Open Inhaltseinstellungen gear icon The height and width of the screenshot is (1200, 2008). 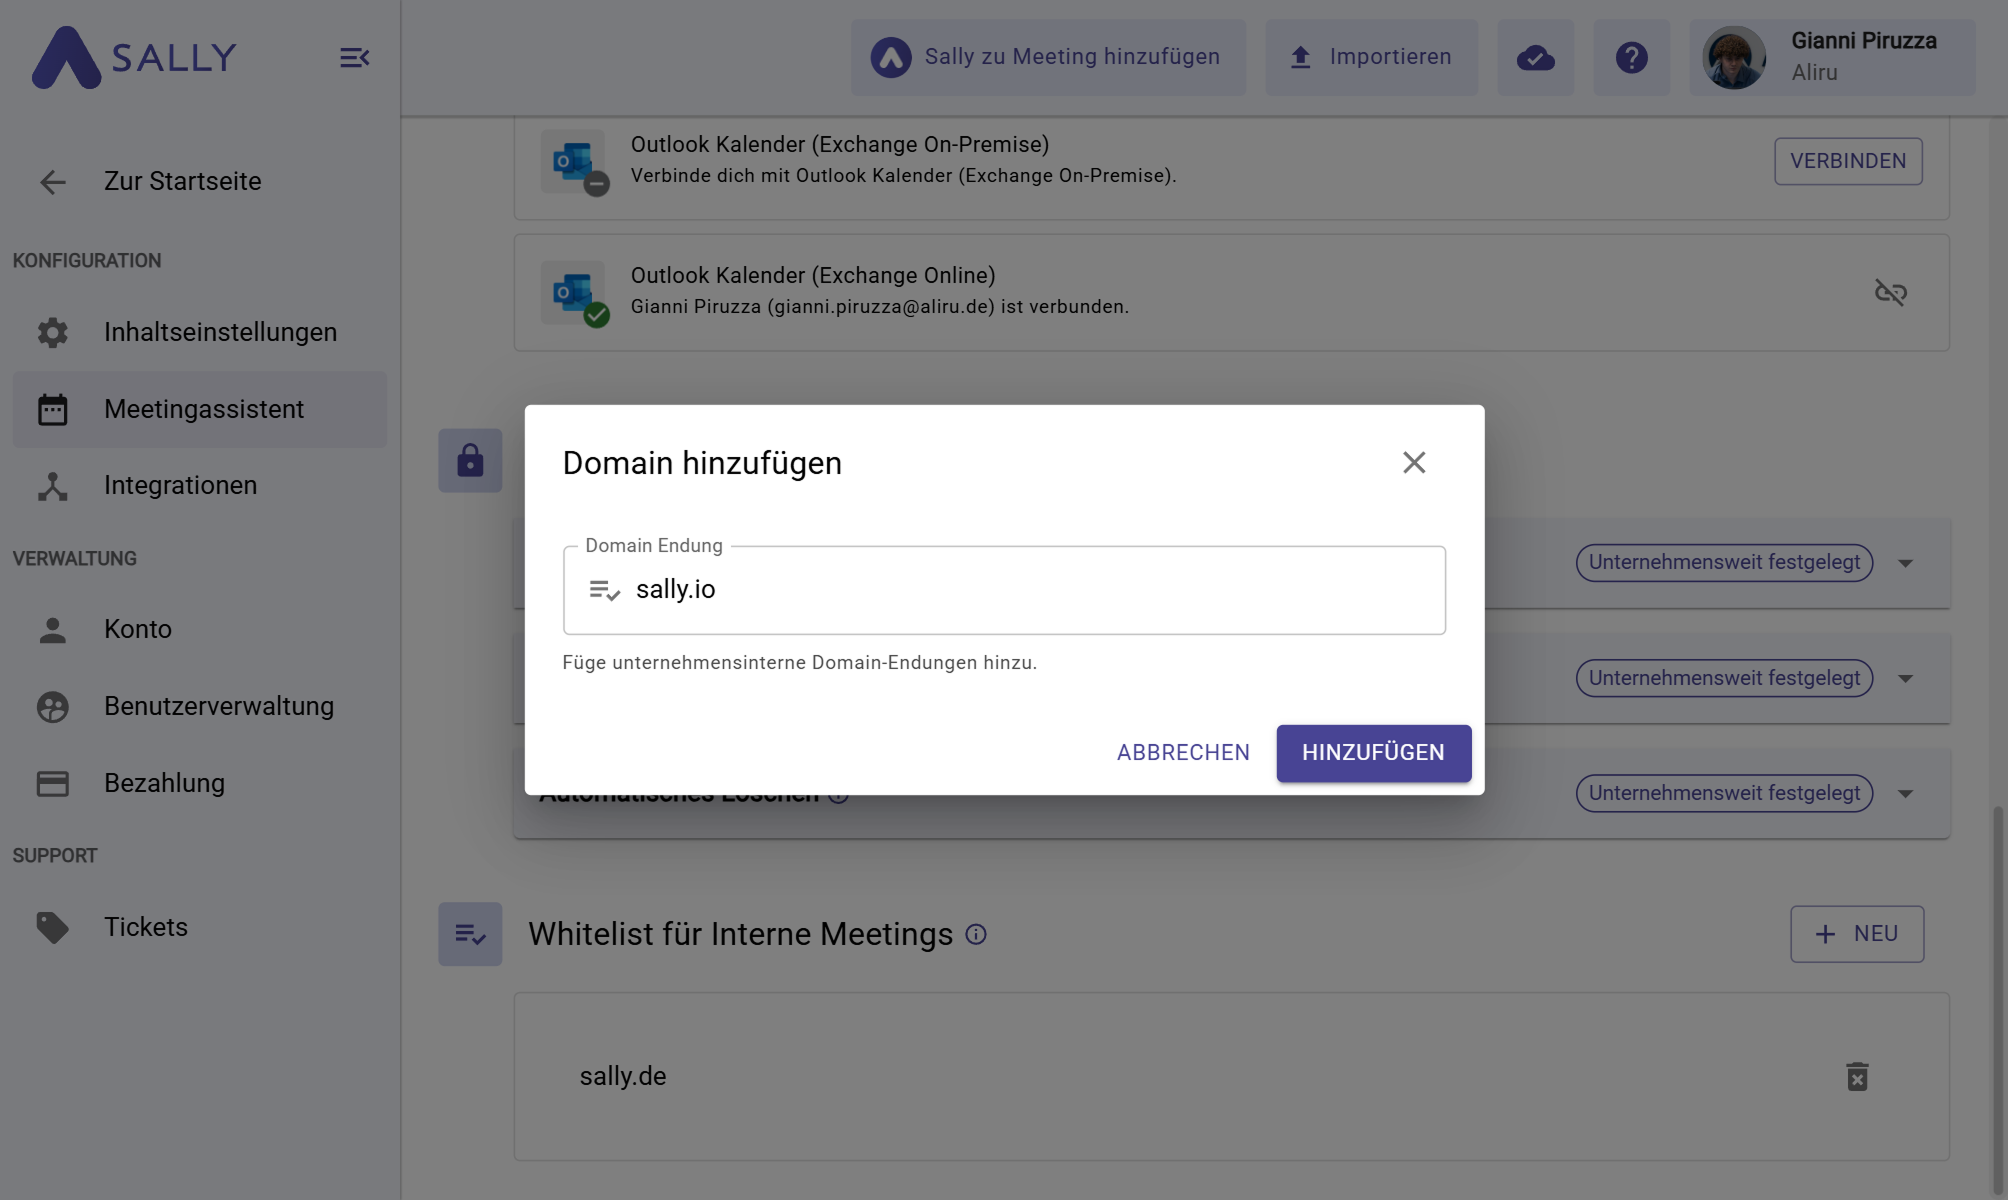coord(52,332)
